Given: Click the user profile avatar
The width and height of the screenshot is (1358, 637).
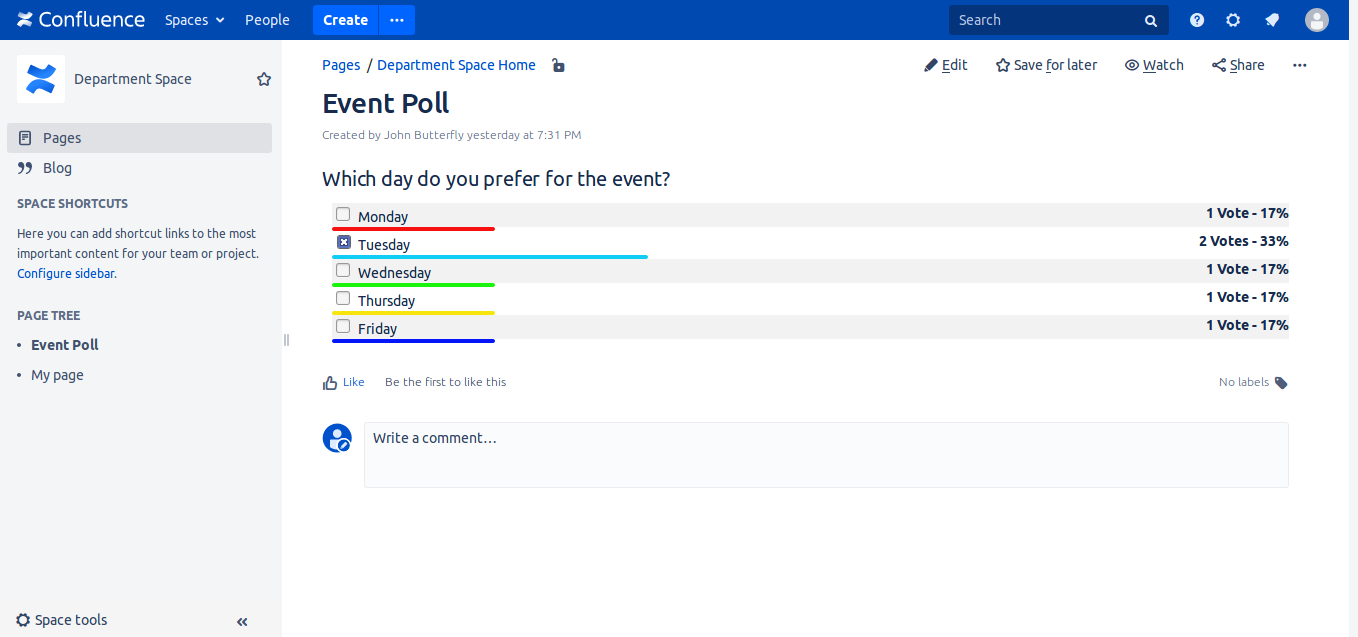Looking at the screenshot, I should tap(1317, 20).
